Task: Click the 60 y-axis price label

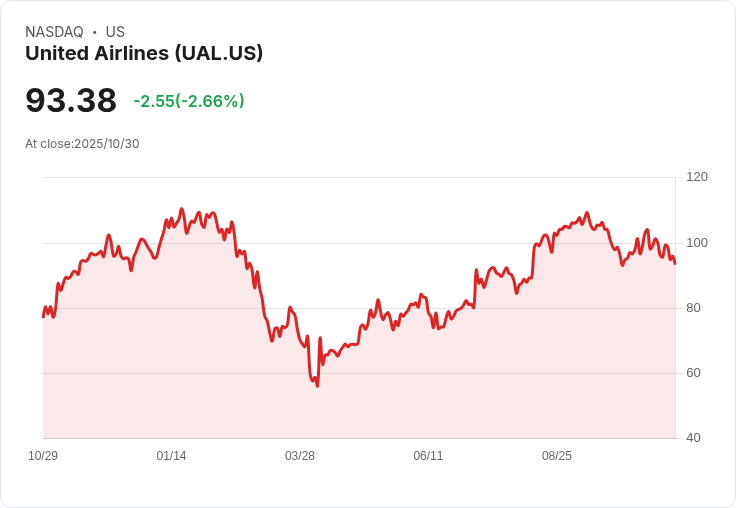Action: (x=693, y=373)
